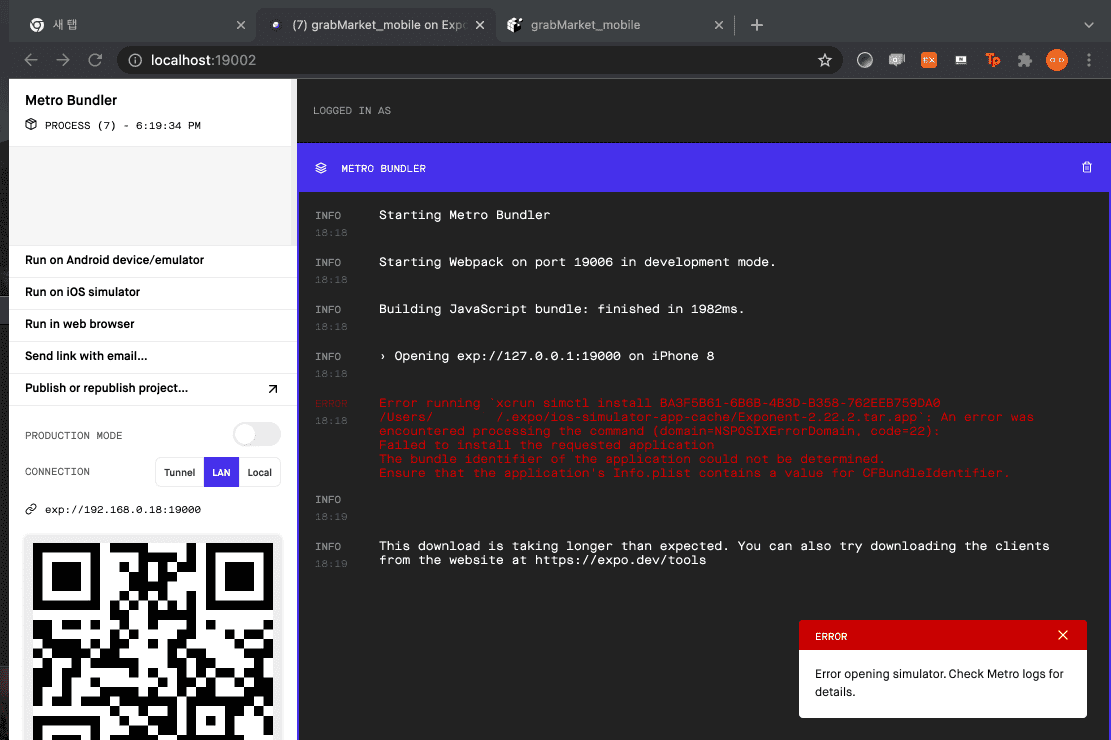Toggle Production Mode switch
Image resolution: width=1111 pixels, height=740 pixels.
[257, 434]
